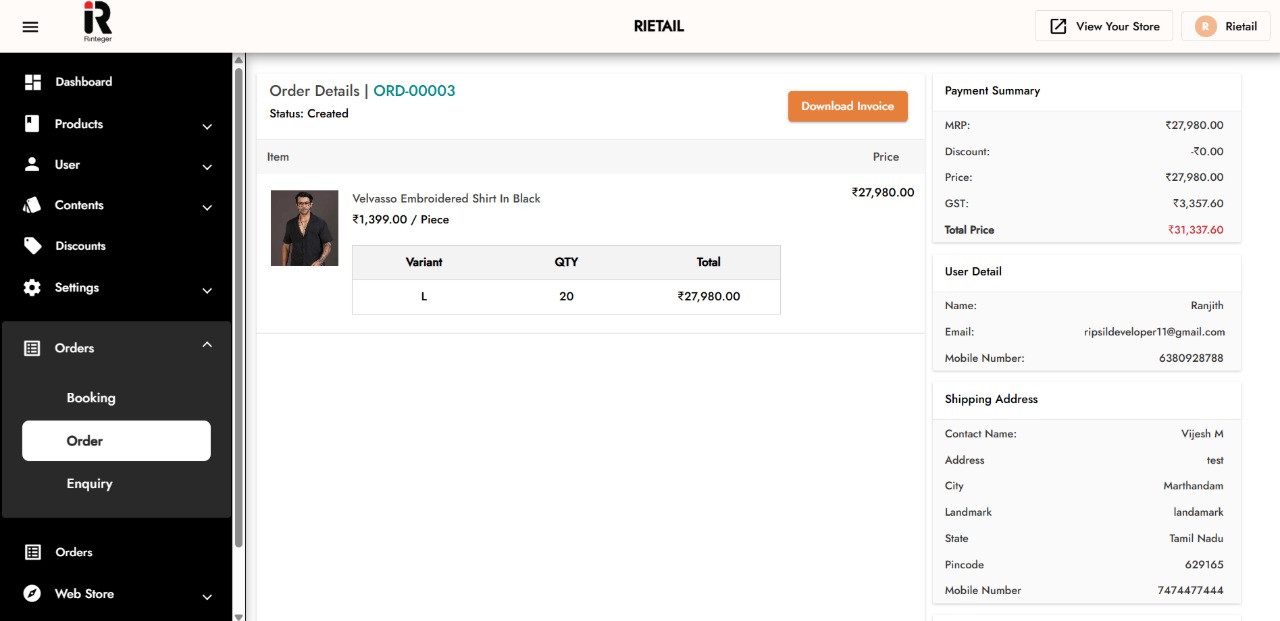Click the quantity cell "20"
This screenshot has width=1280, height=621.
pyautogui.click(x=567, y=297)
